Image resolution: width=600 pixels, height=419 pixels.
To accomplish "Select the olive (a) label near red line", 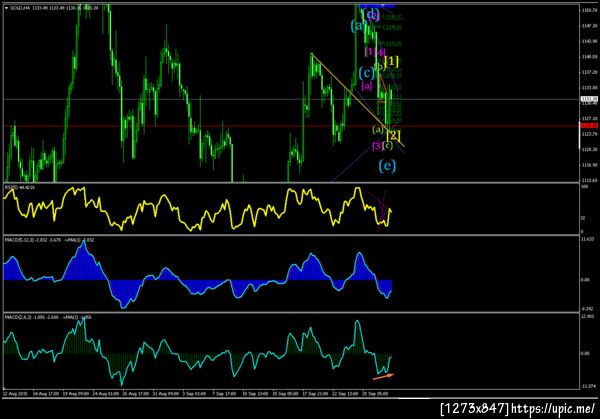I will pos(378,130).
